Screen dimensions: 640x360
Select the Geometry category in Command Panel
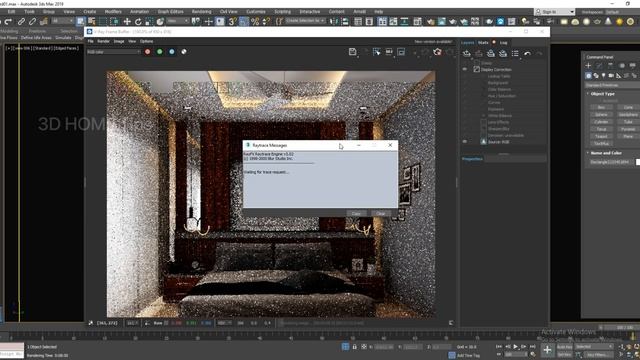(x=588, y=76)
